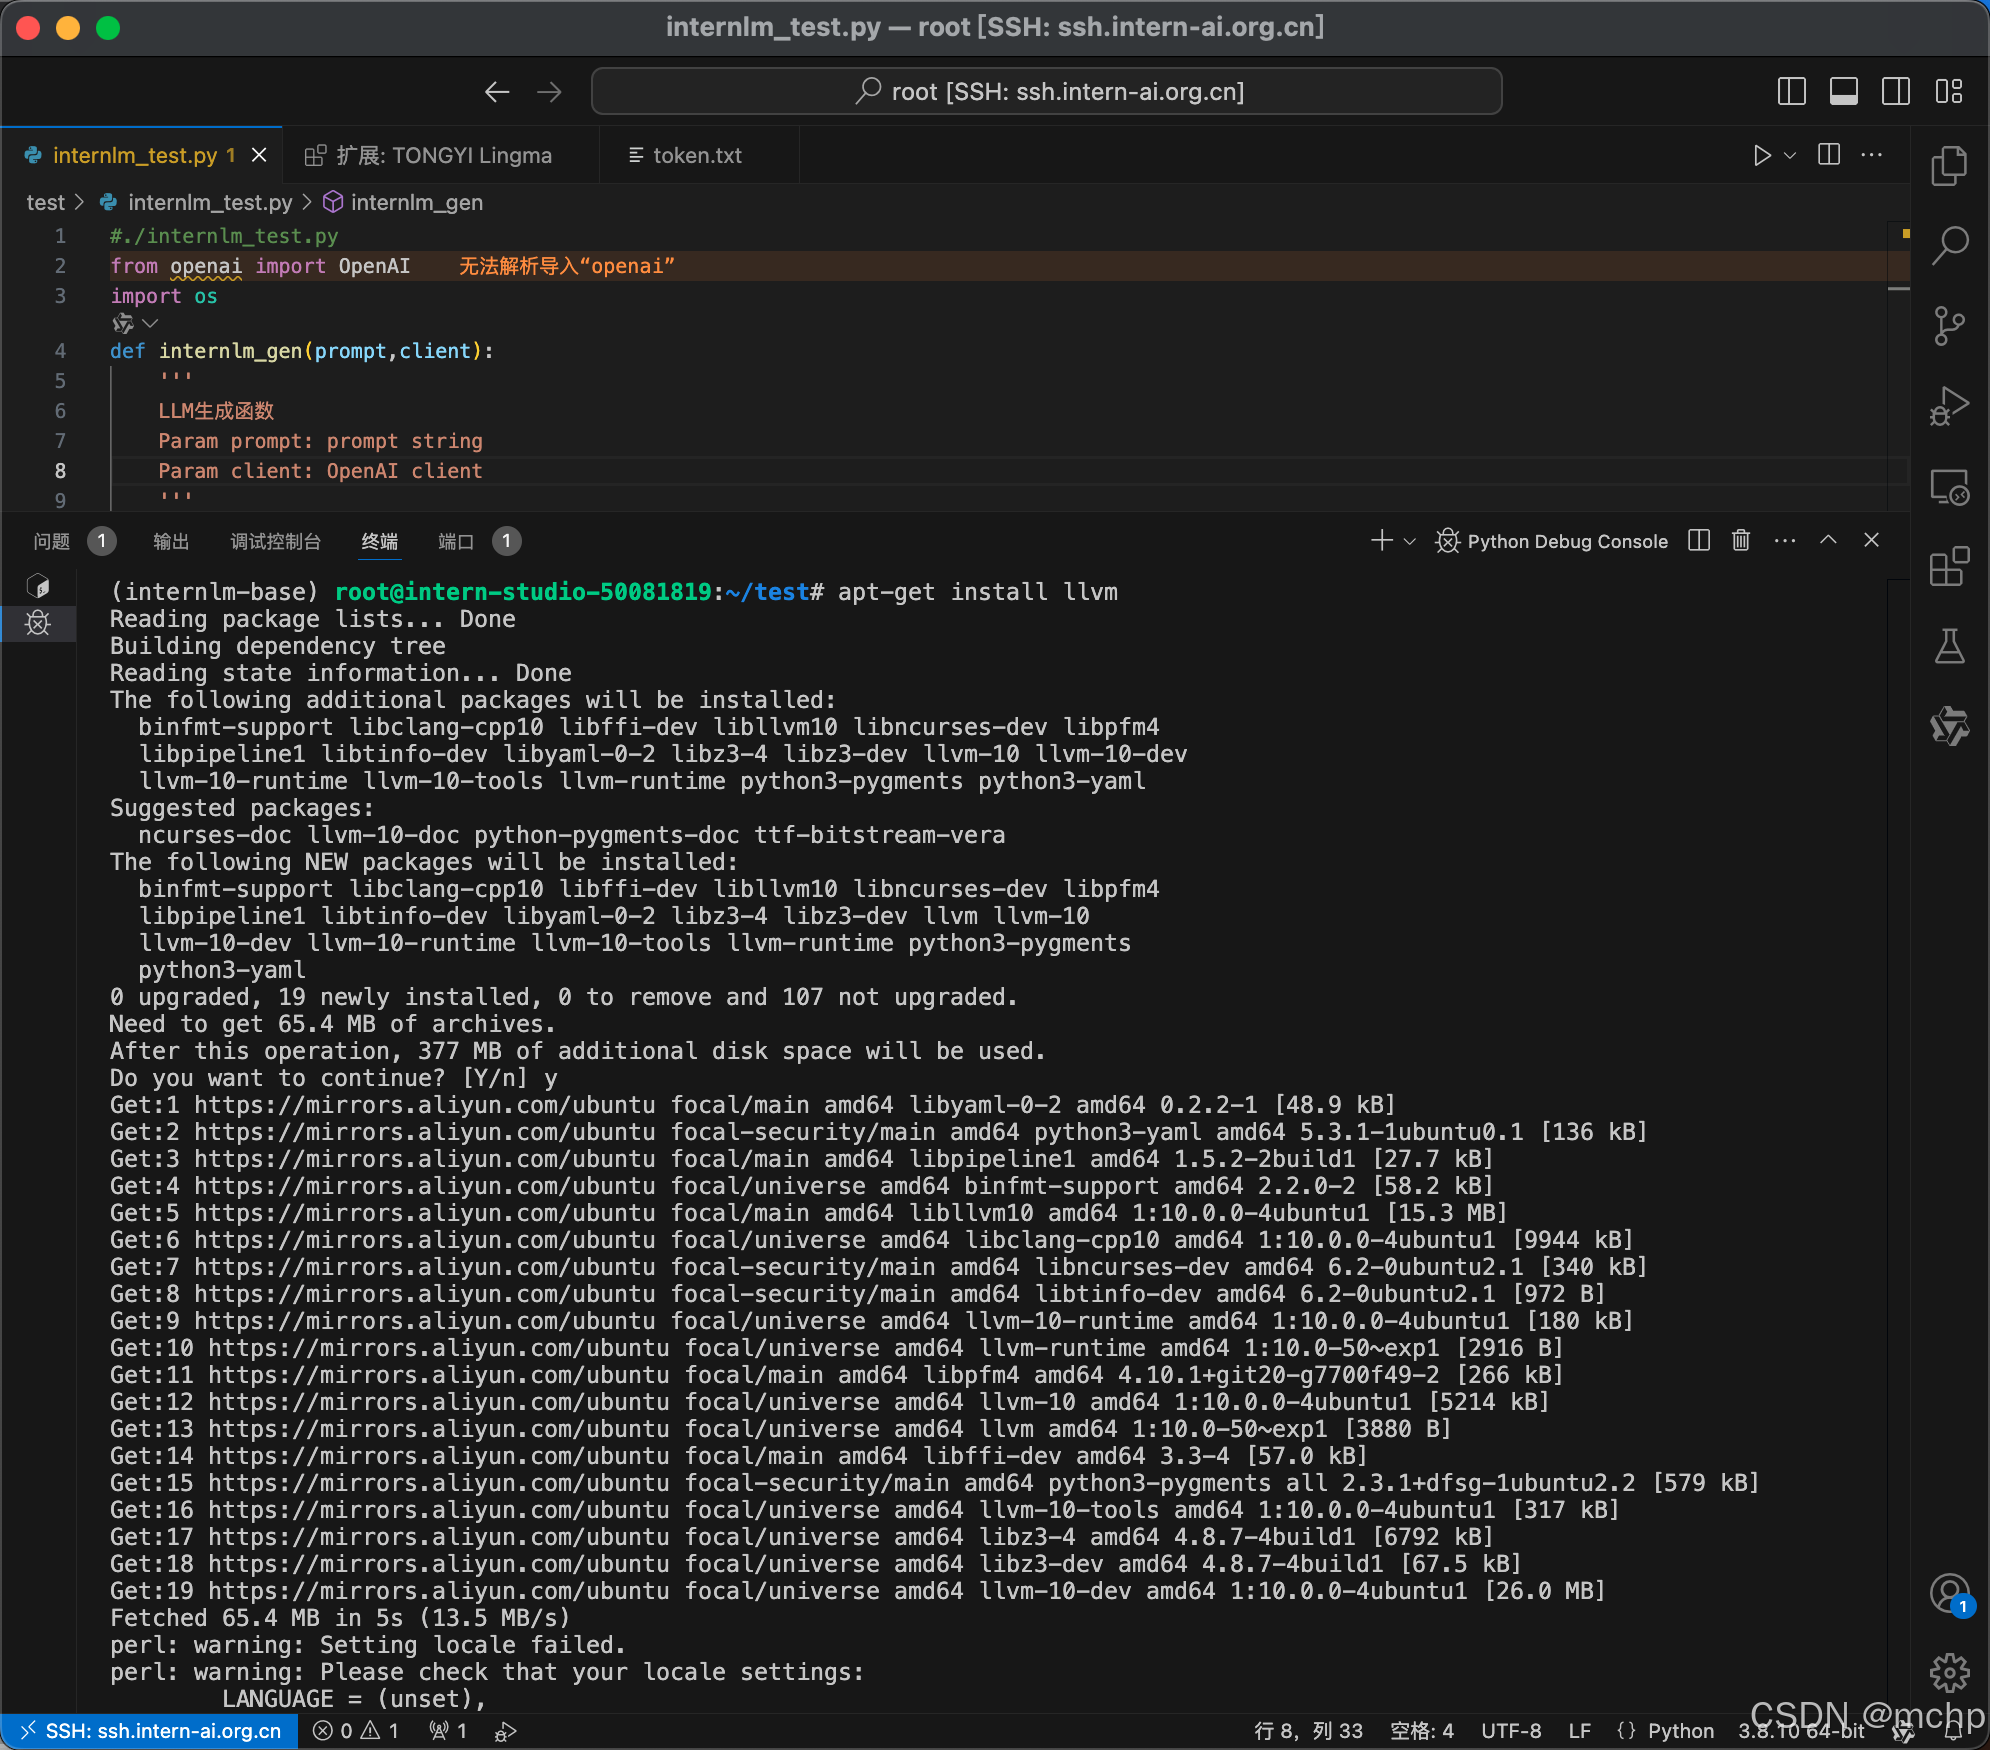Open the new terminal launch profile dropdown

pyautogui.click(x=1410, y=542)
